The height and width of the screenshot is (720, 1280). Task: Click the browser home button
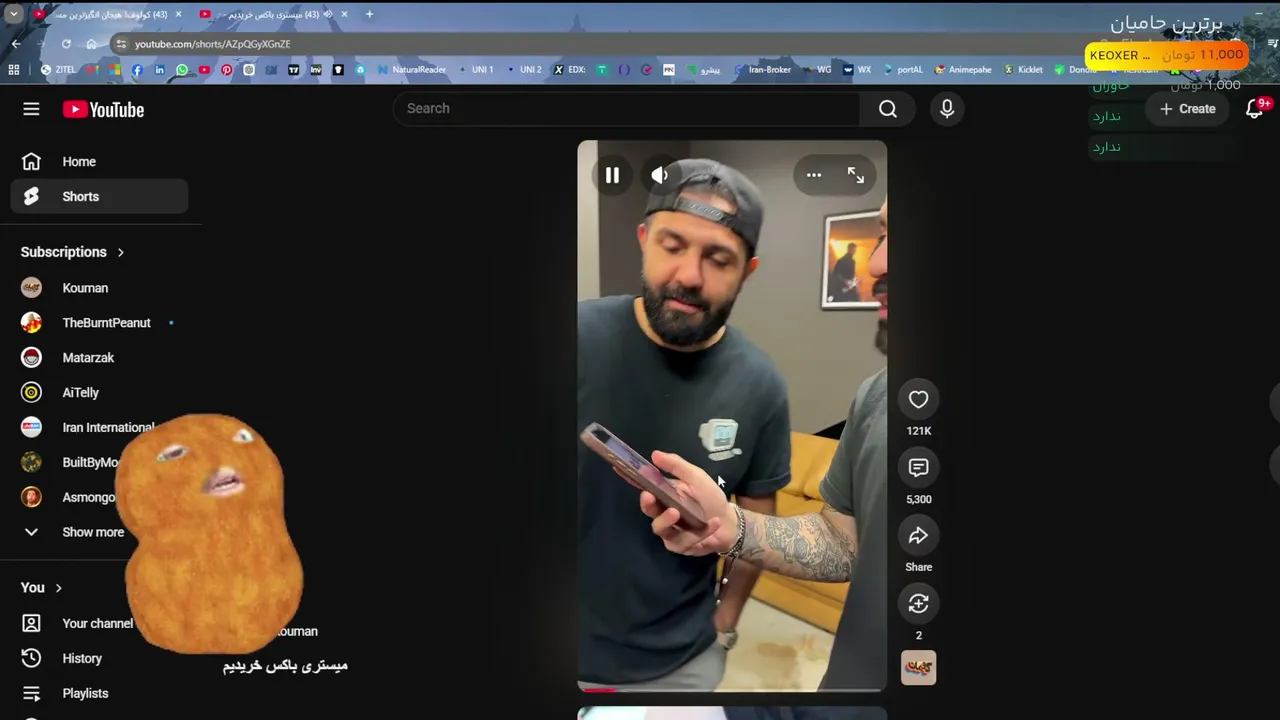[91, 44]
